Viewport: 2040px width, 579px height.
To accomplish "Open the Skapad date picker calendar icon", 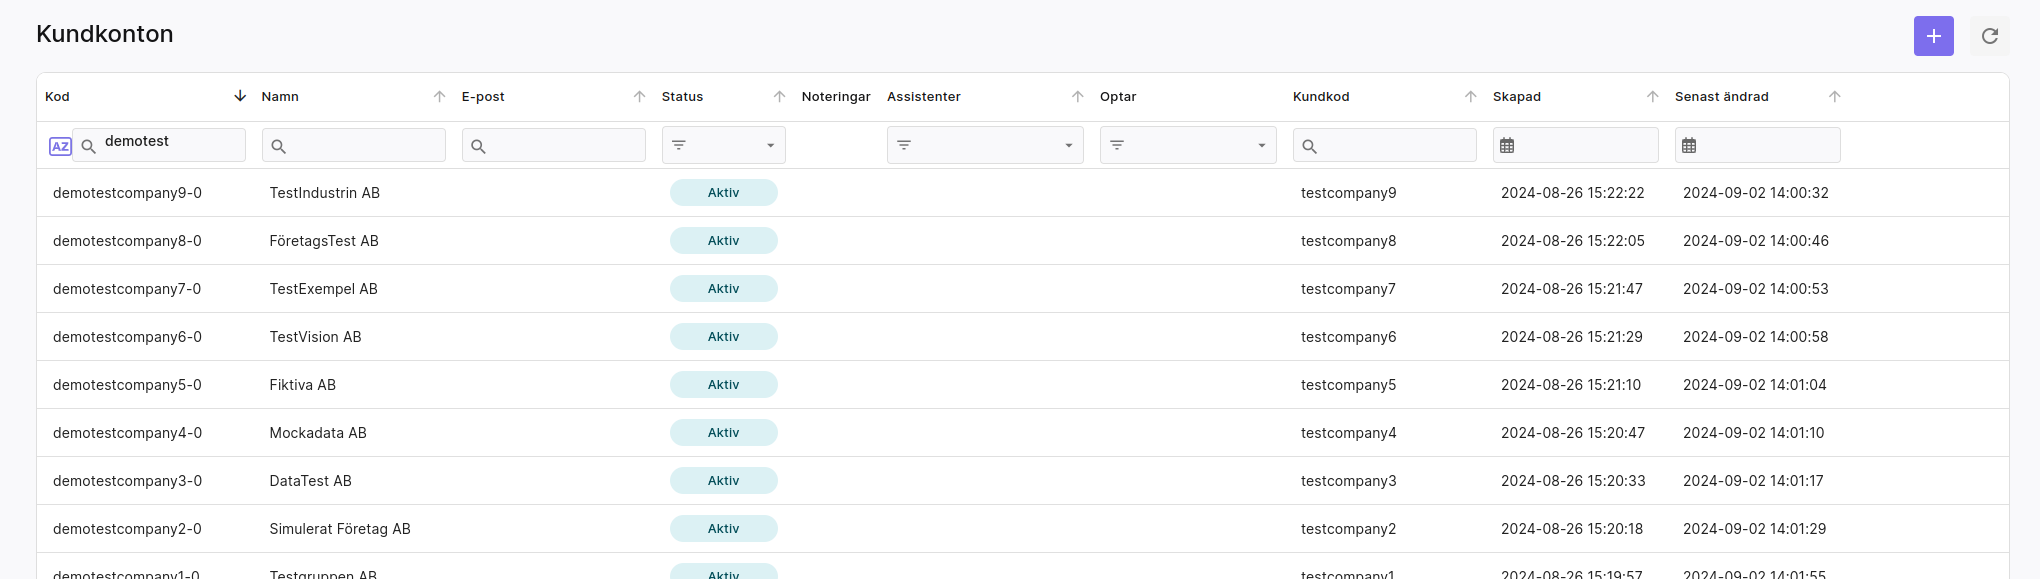I will [1507, 146].
